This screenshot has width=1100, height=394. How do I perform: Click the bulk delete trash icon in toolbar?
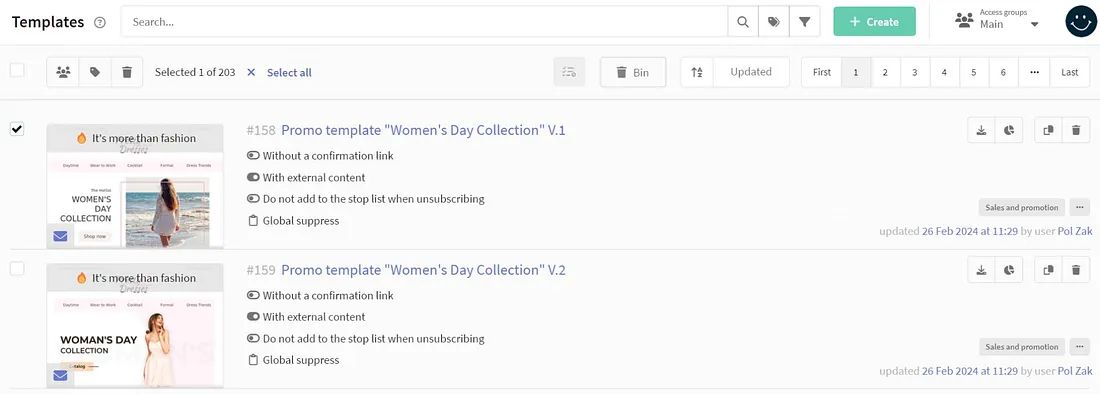[127, 72]
